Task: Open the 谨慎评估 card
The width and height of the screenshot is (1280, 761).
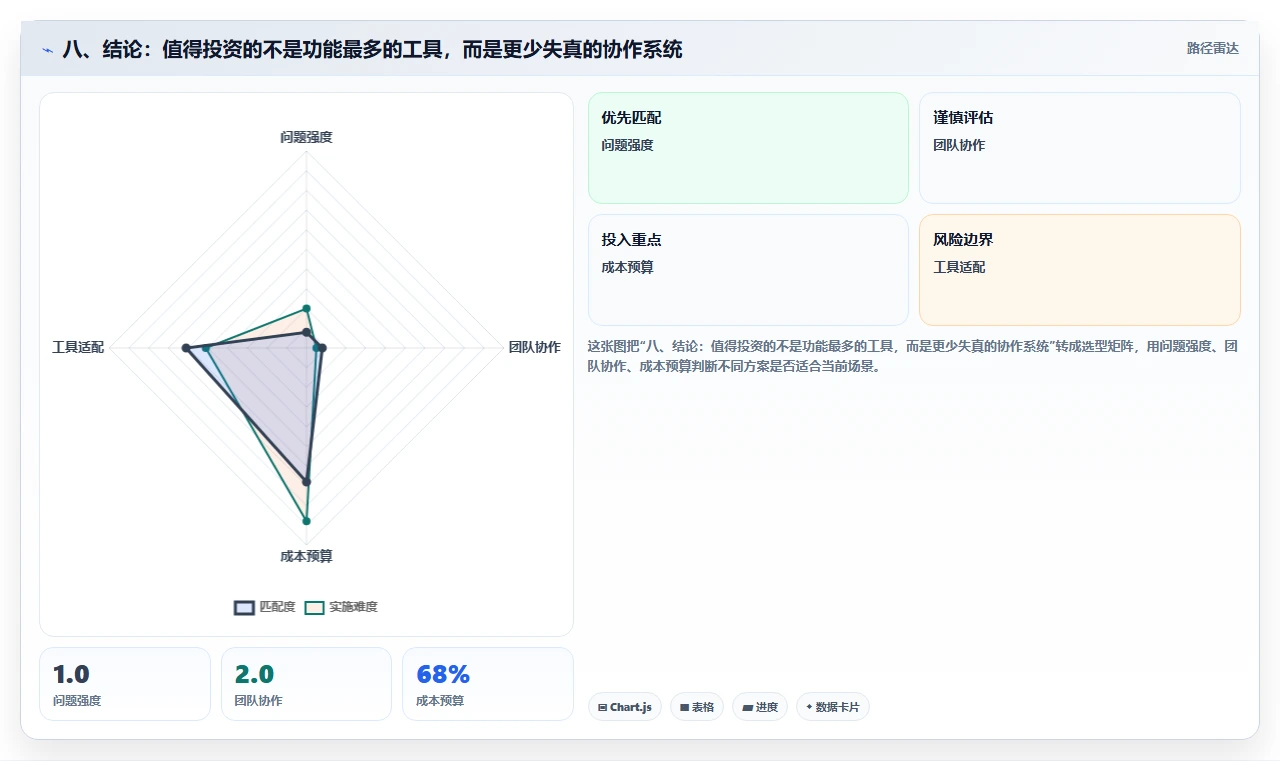Action: [1080, 148]
